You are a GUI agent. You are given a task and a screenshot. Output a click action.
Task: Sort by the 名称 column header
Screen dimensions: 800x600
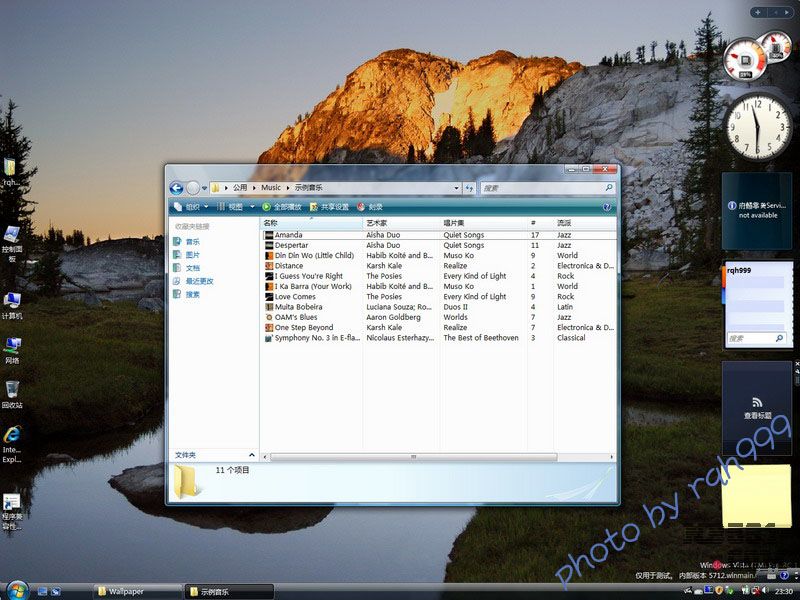tap(311, 223)
